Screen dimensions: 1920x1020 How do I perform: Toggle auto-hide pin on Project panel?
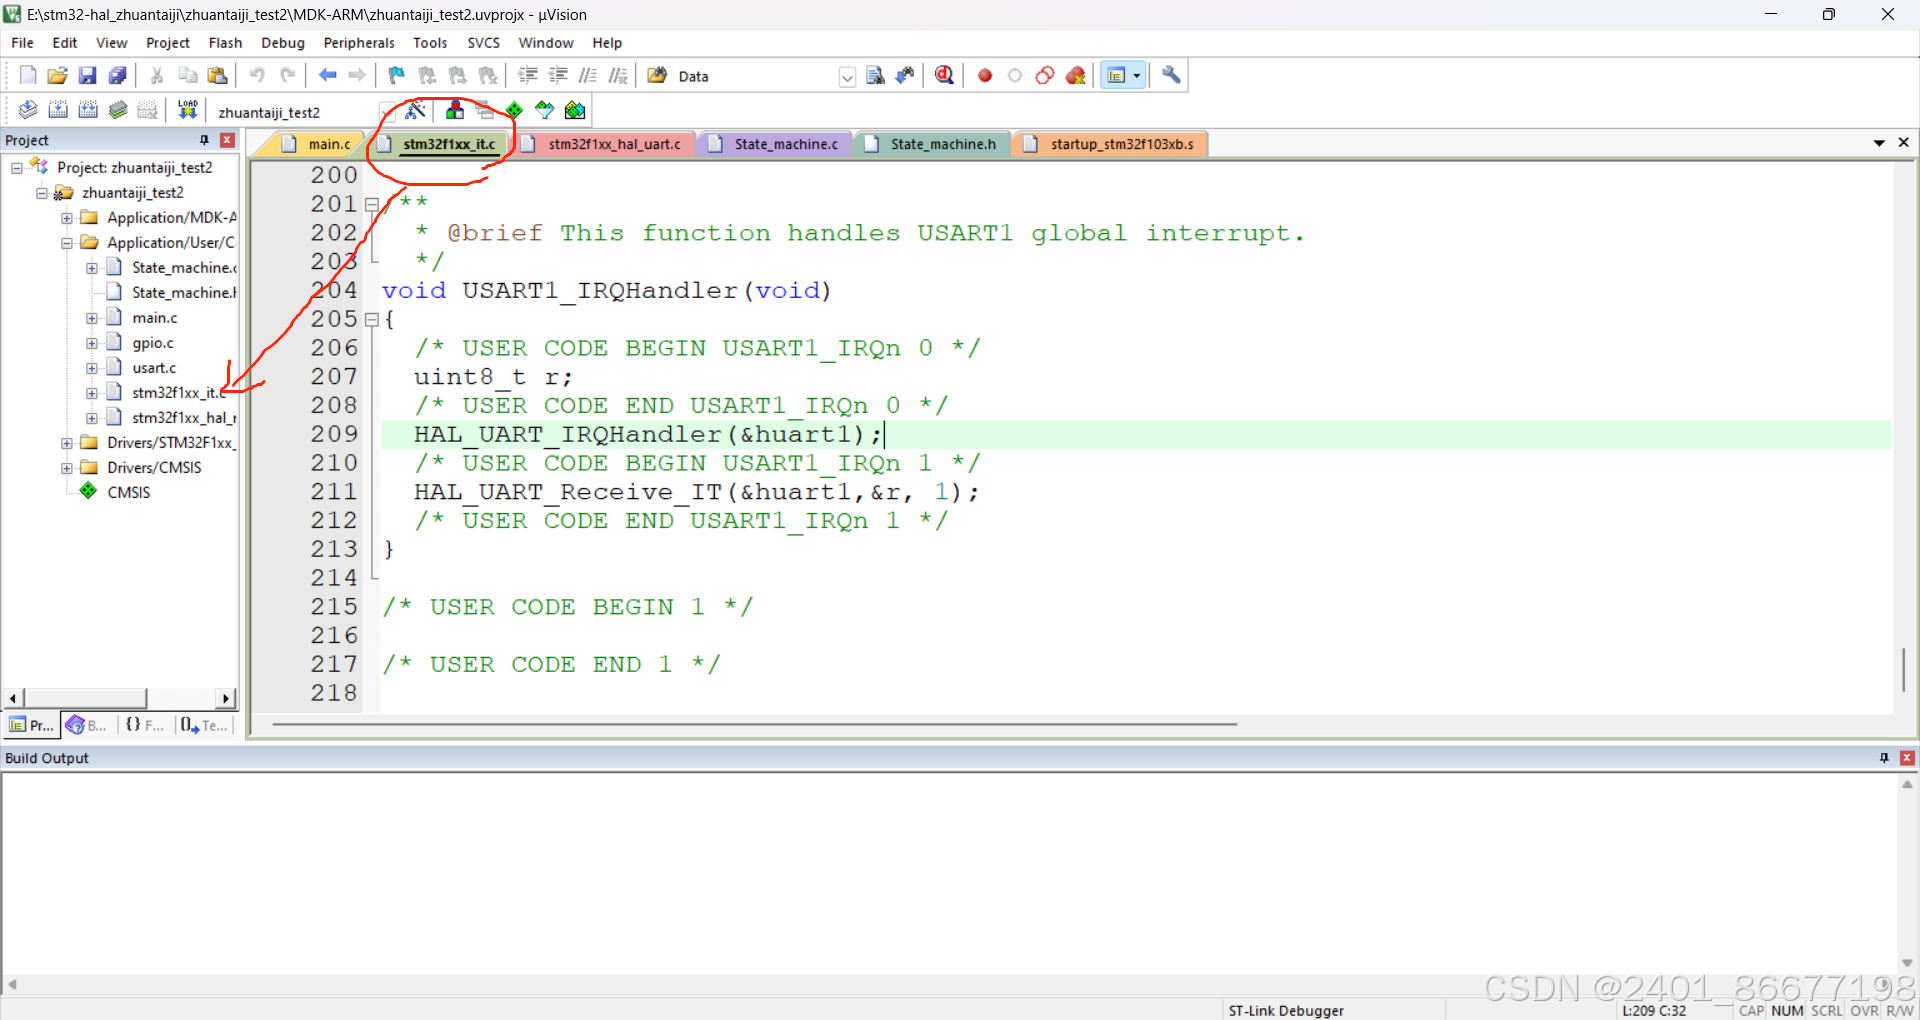(x=204, y=140)
